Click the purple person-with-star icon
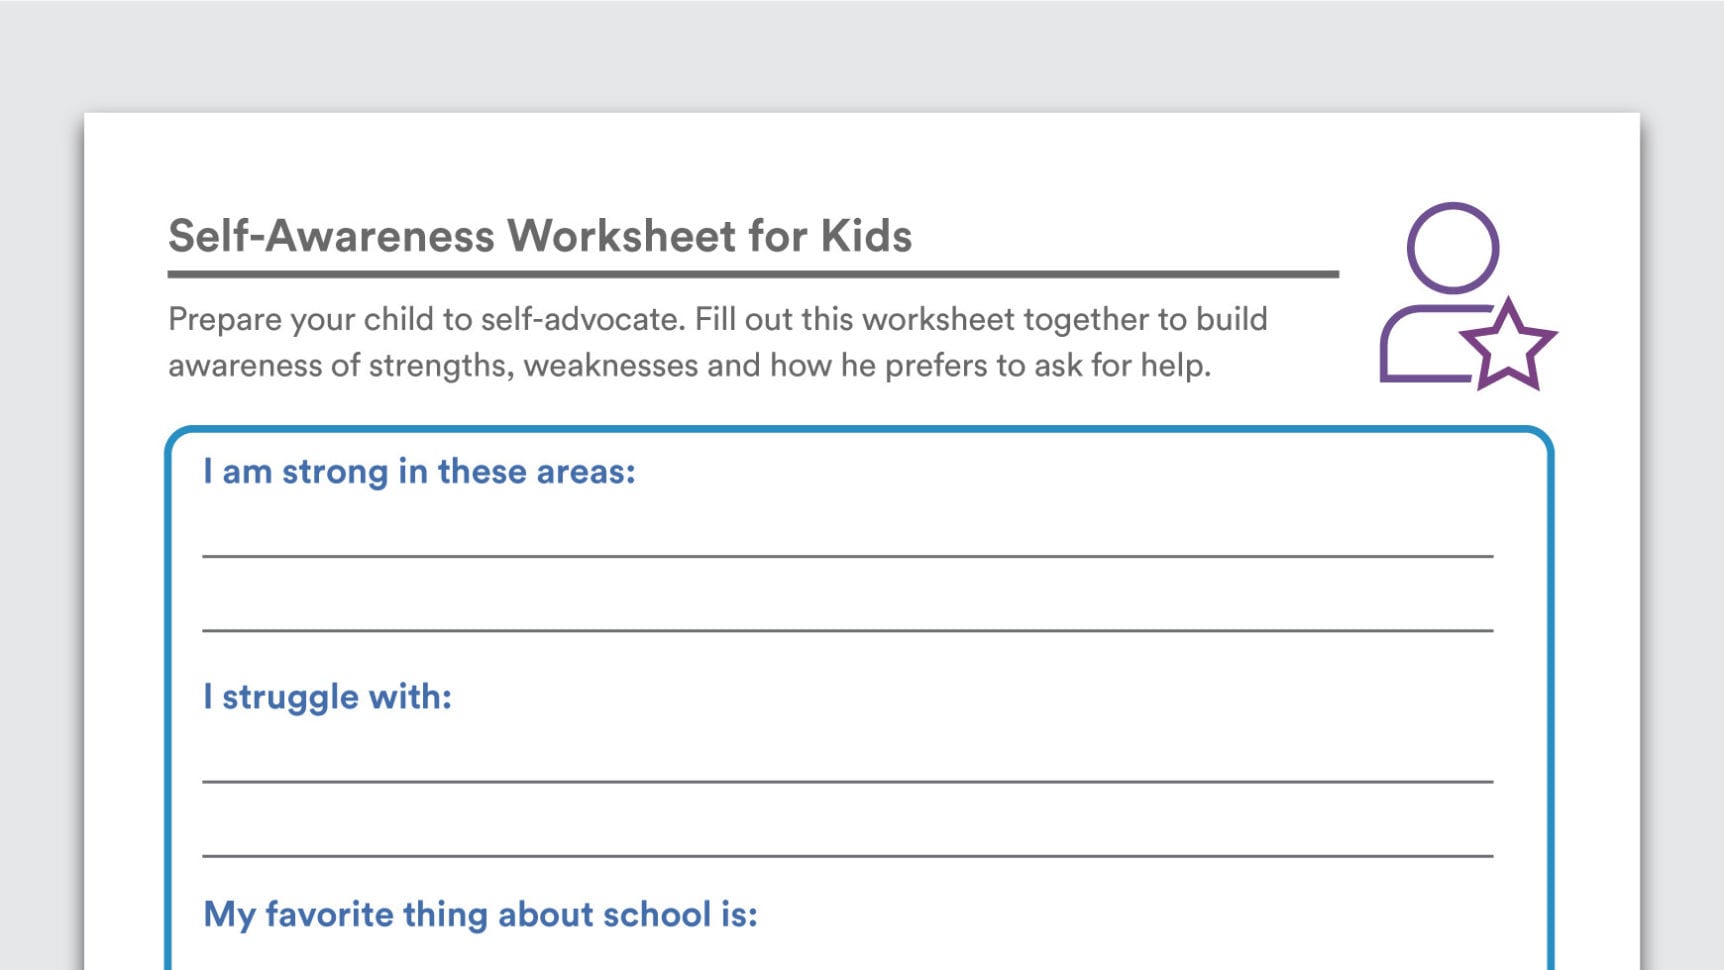The image size is (1724, 970). pos(1465,296)
